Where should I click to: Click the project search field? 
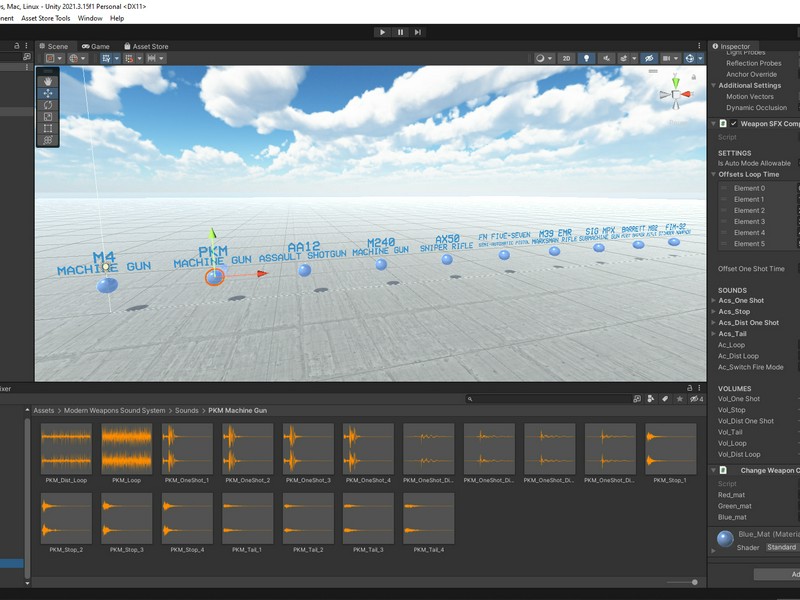point(547,399)
